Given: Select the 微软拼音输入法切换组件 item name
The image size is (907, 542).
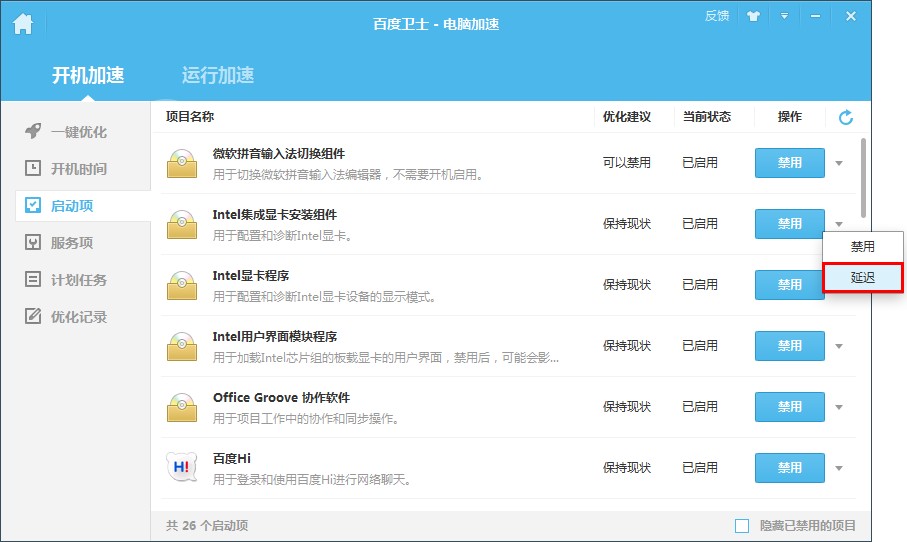Looking at the screenshot, I should [x=279, y=154].
